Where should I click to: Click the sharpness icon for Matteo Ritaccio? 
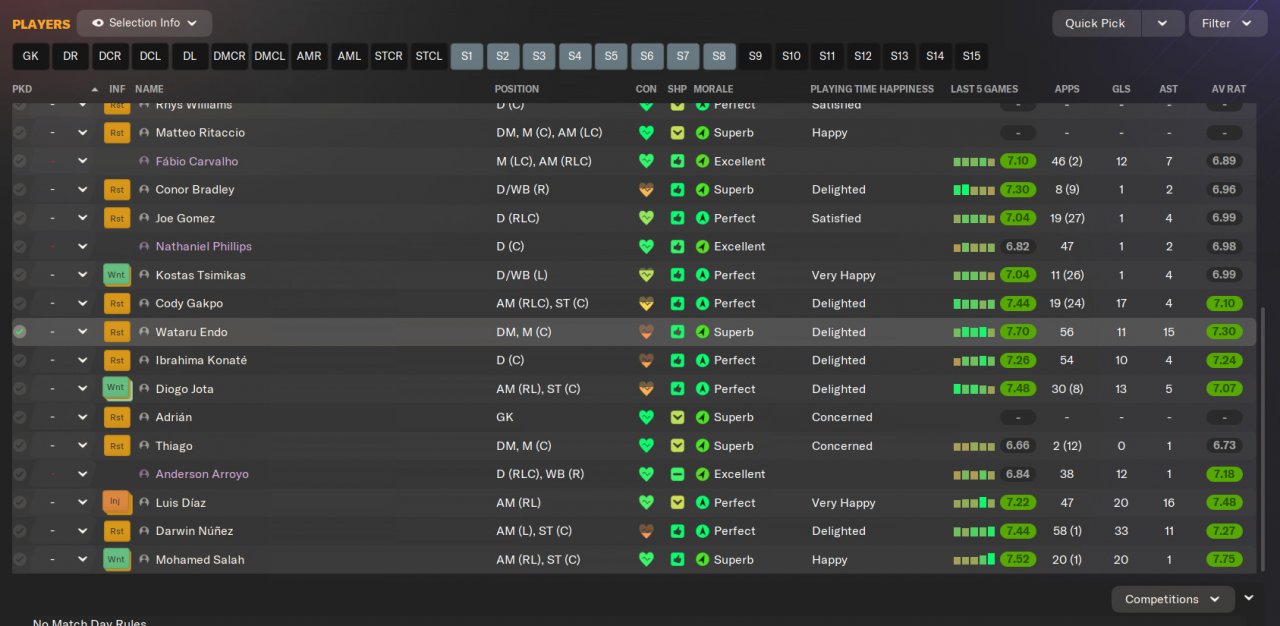pos(677,132)
